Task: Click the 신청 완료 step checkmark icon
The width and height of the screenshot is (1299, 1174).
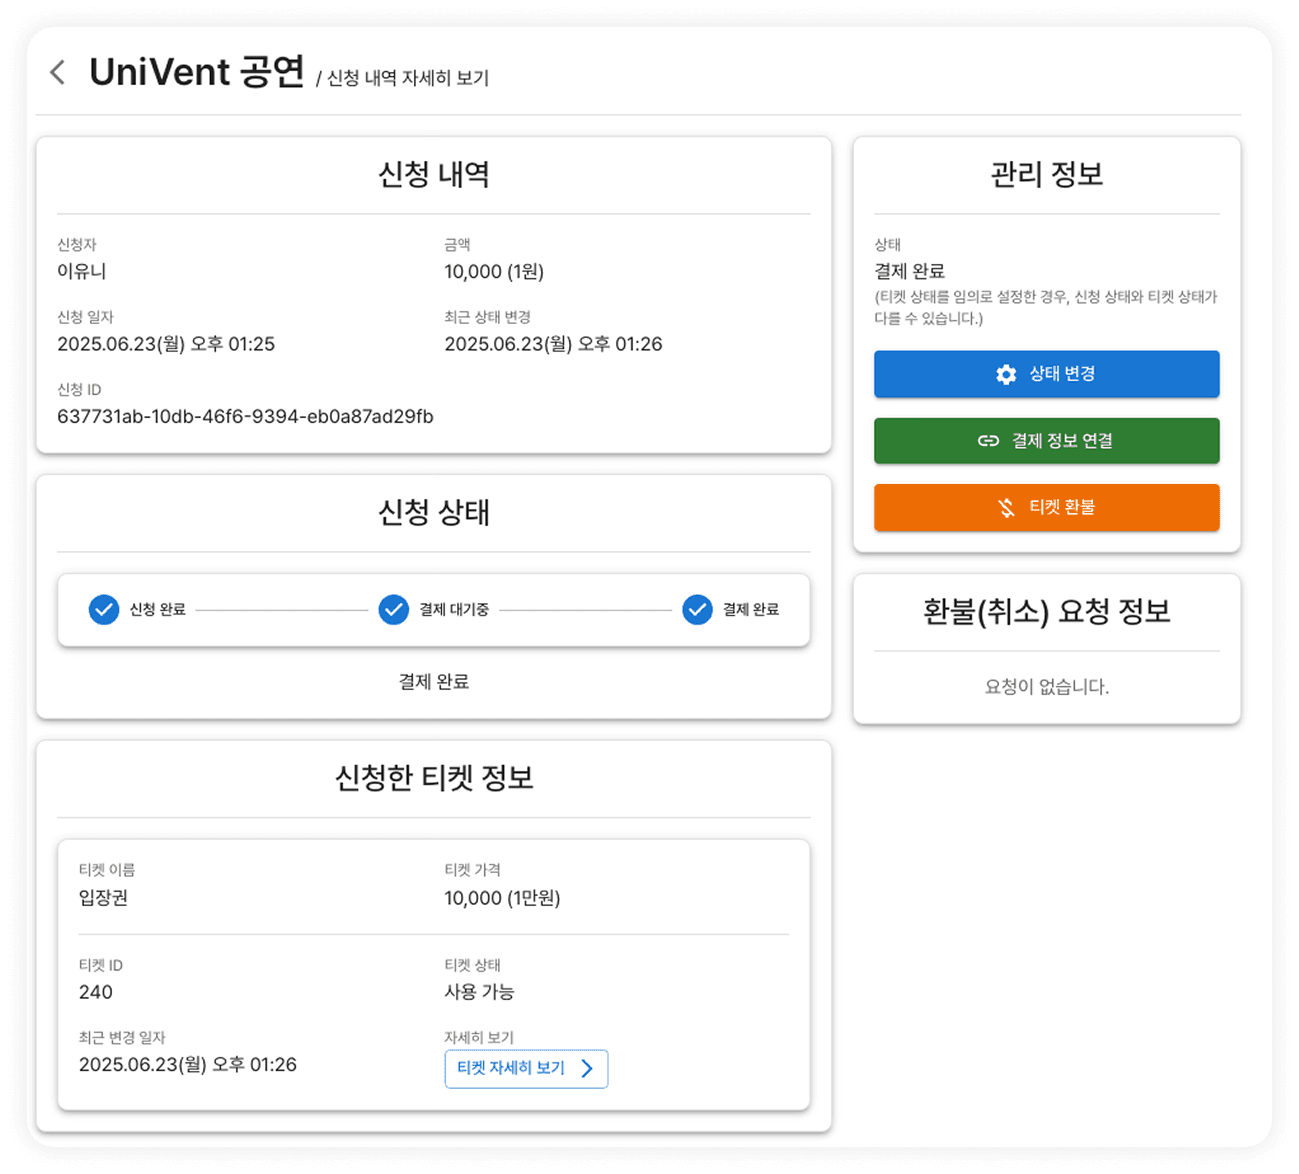Action: pyautogui.click(x=104, y=609)
